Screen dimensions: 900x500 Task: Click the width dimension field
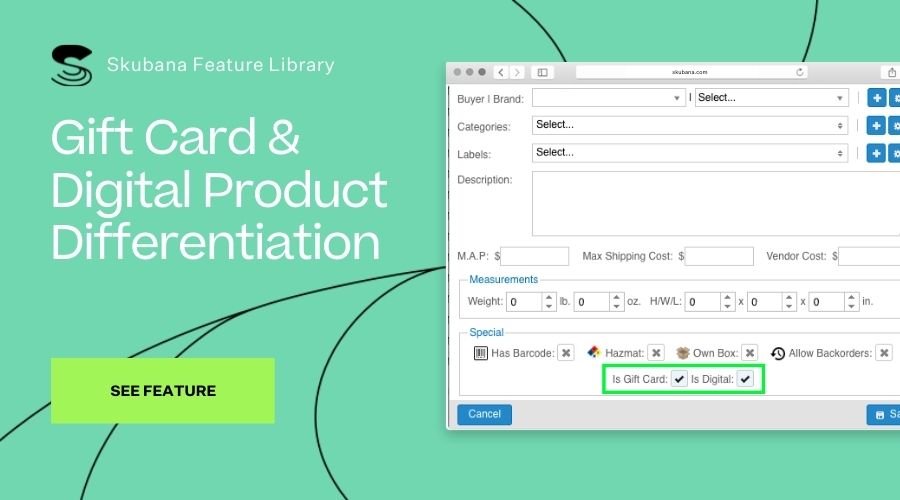(x=764, y=302)
